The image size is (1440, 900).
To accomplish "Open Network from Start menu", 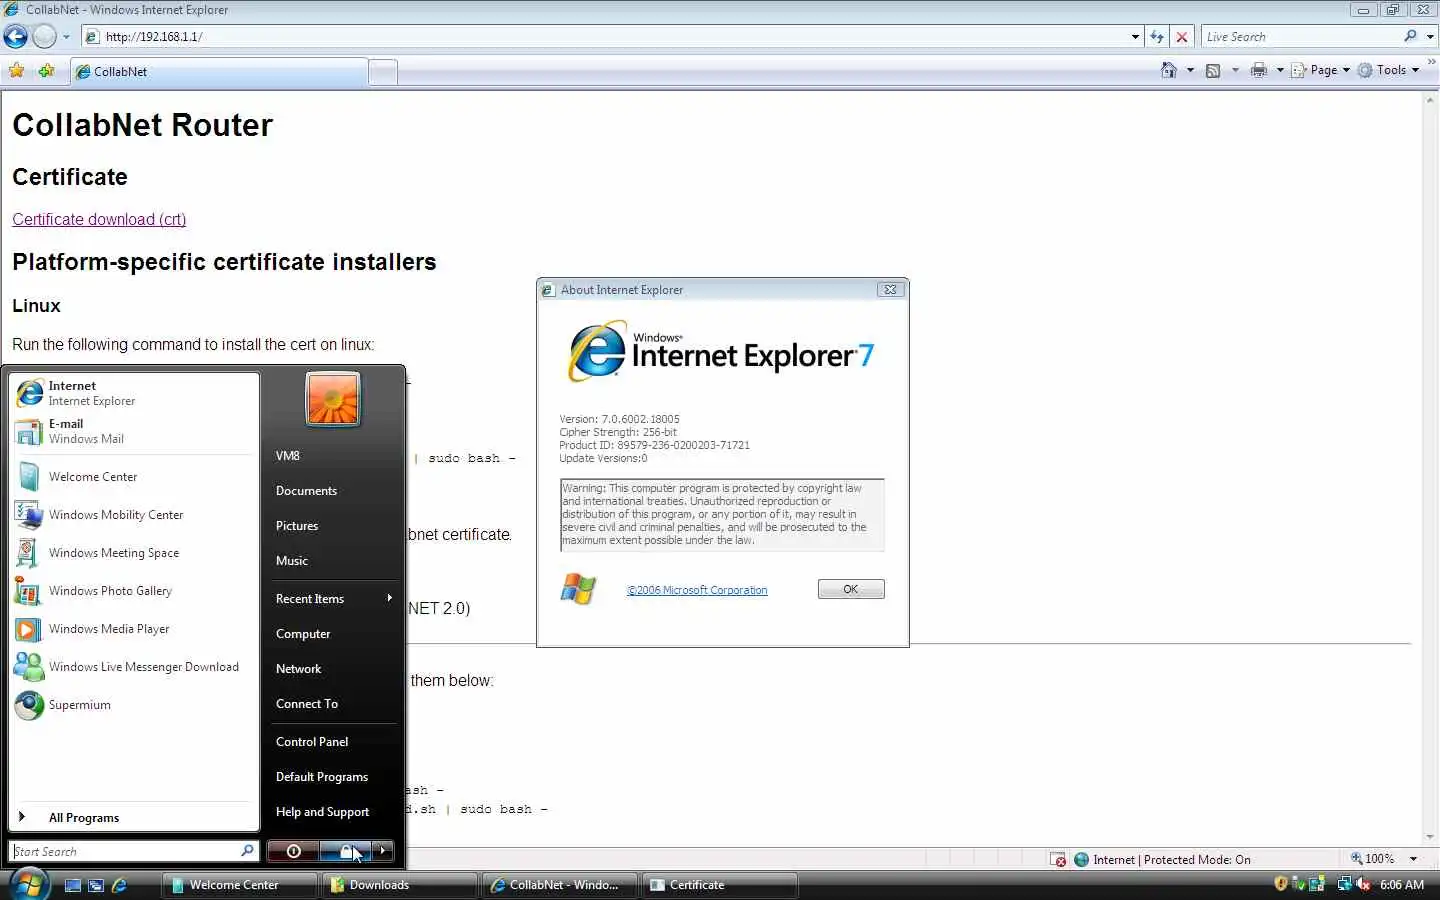I will click(x=333, y=669).
